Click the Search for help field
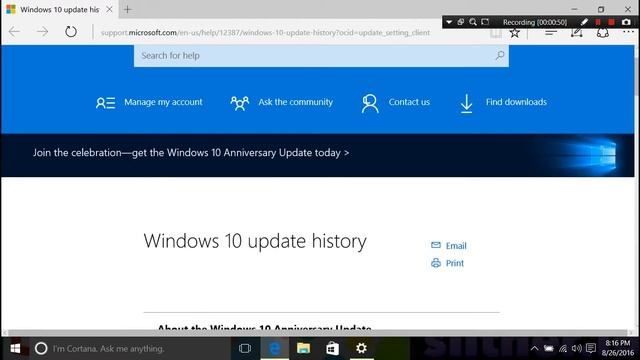This screenshot has height=360, width=640. coord(321,56)
